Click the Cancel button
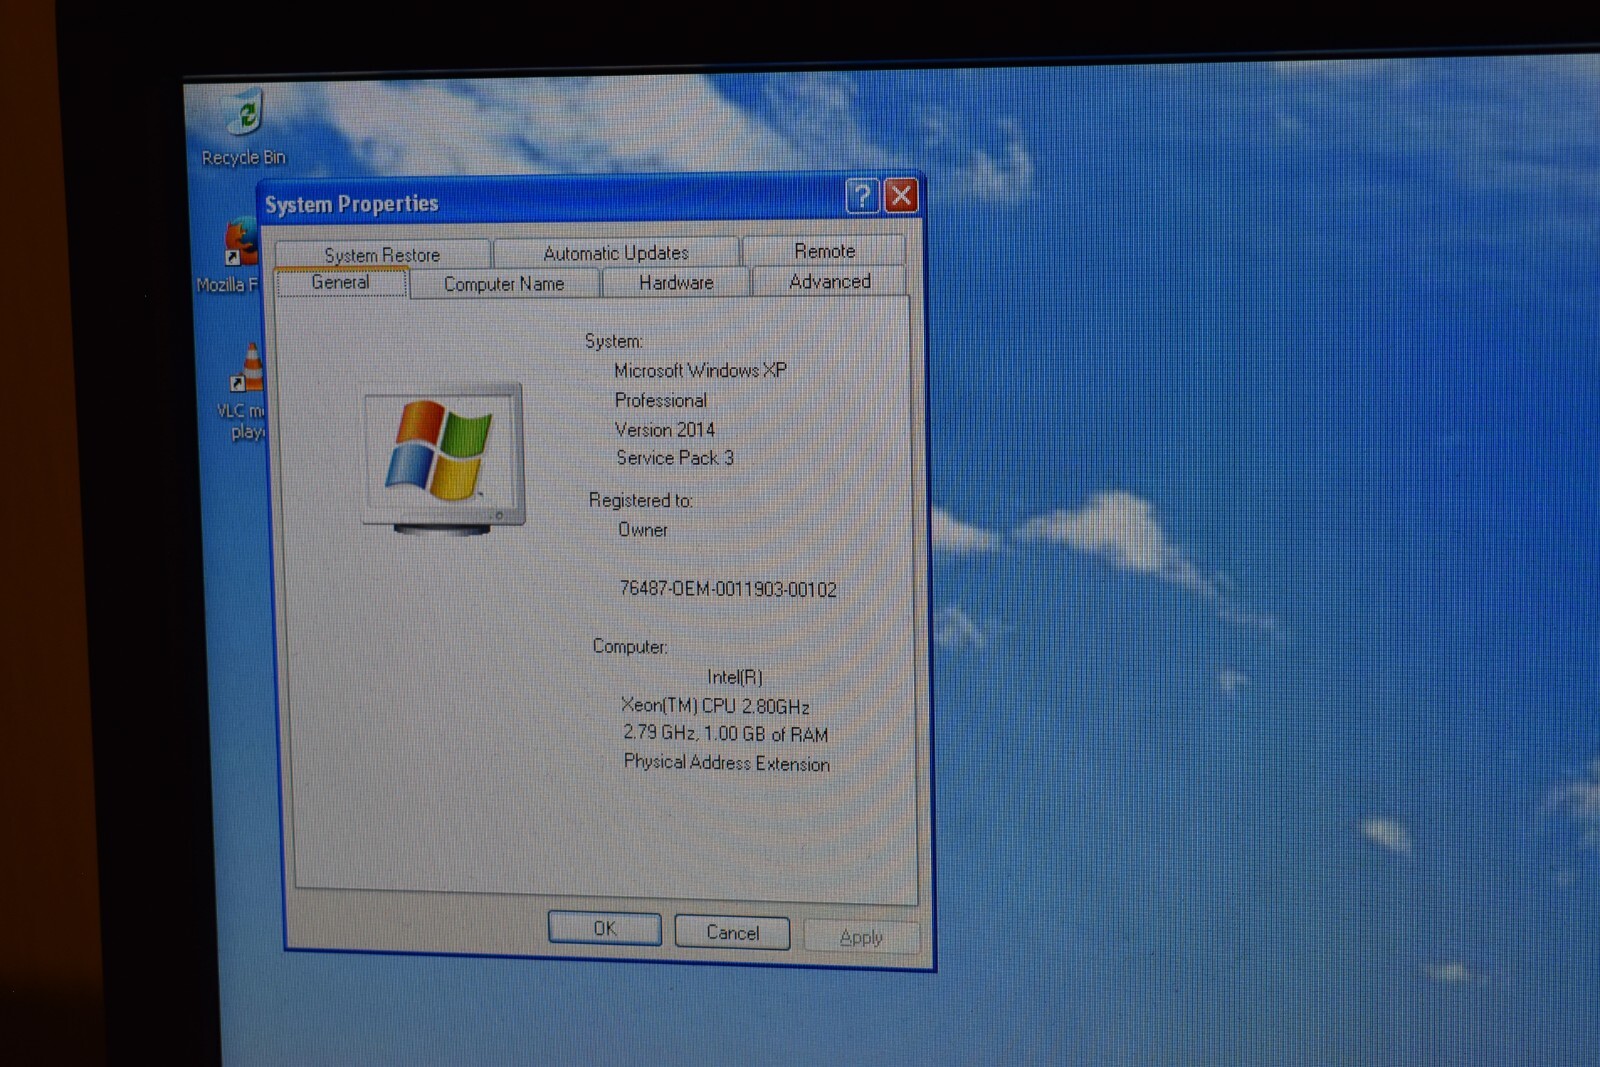The height and width of the screenshot is (1067, 1600). [x=732, y=933]
